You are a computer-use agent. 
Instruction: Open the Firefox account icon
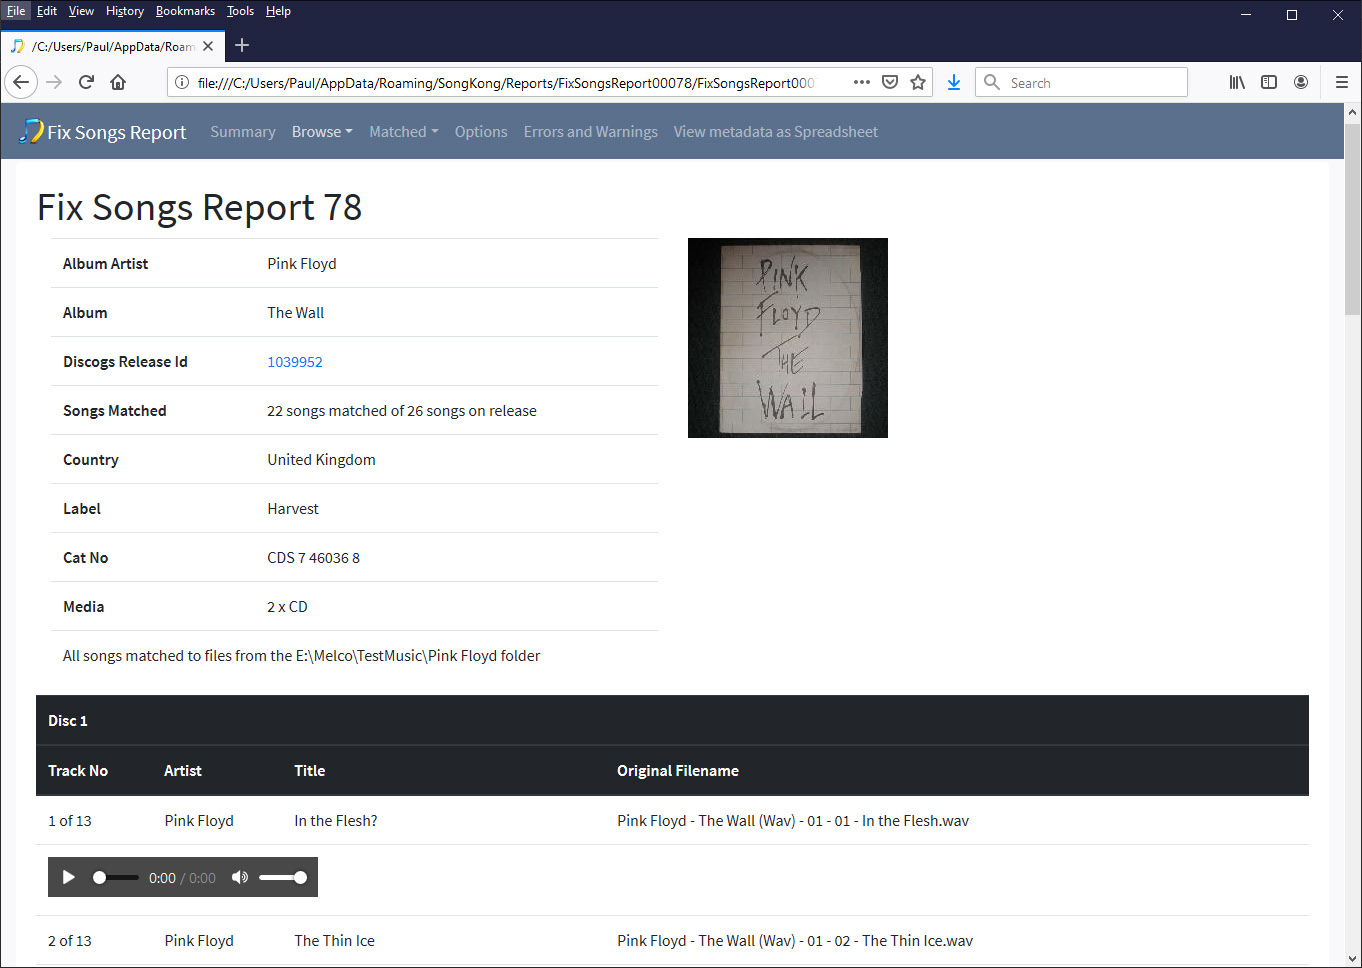1301,82
